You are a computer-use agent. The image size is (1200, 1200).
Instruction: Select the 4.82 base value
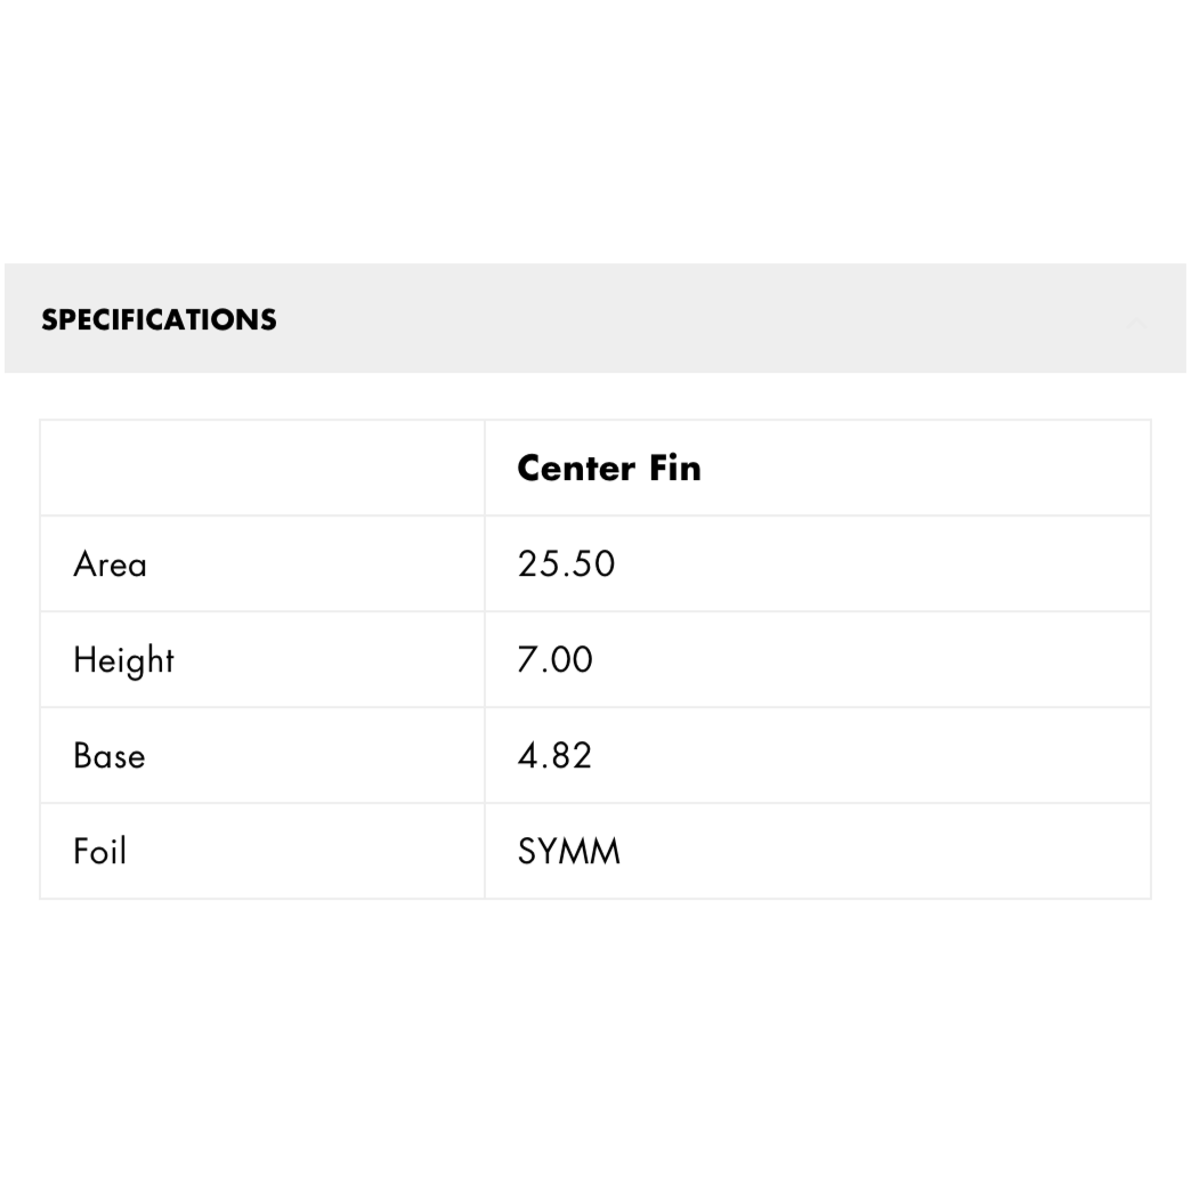(x=555, y=756)
